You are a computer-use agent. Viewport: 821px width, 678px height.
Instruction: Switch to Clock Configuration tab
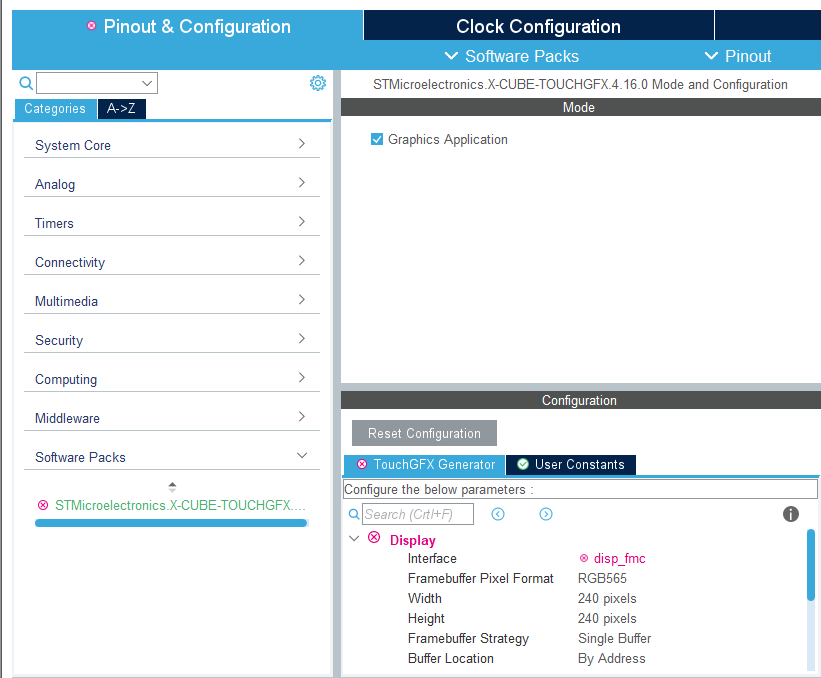point(538,26)
